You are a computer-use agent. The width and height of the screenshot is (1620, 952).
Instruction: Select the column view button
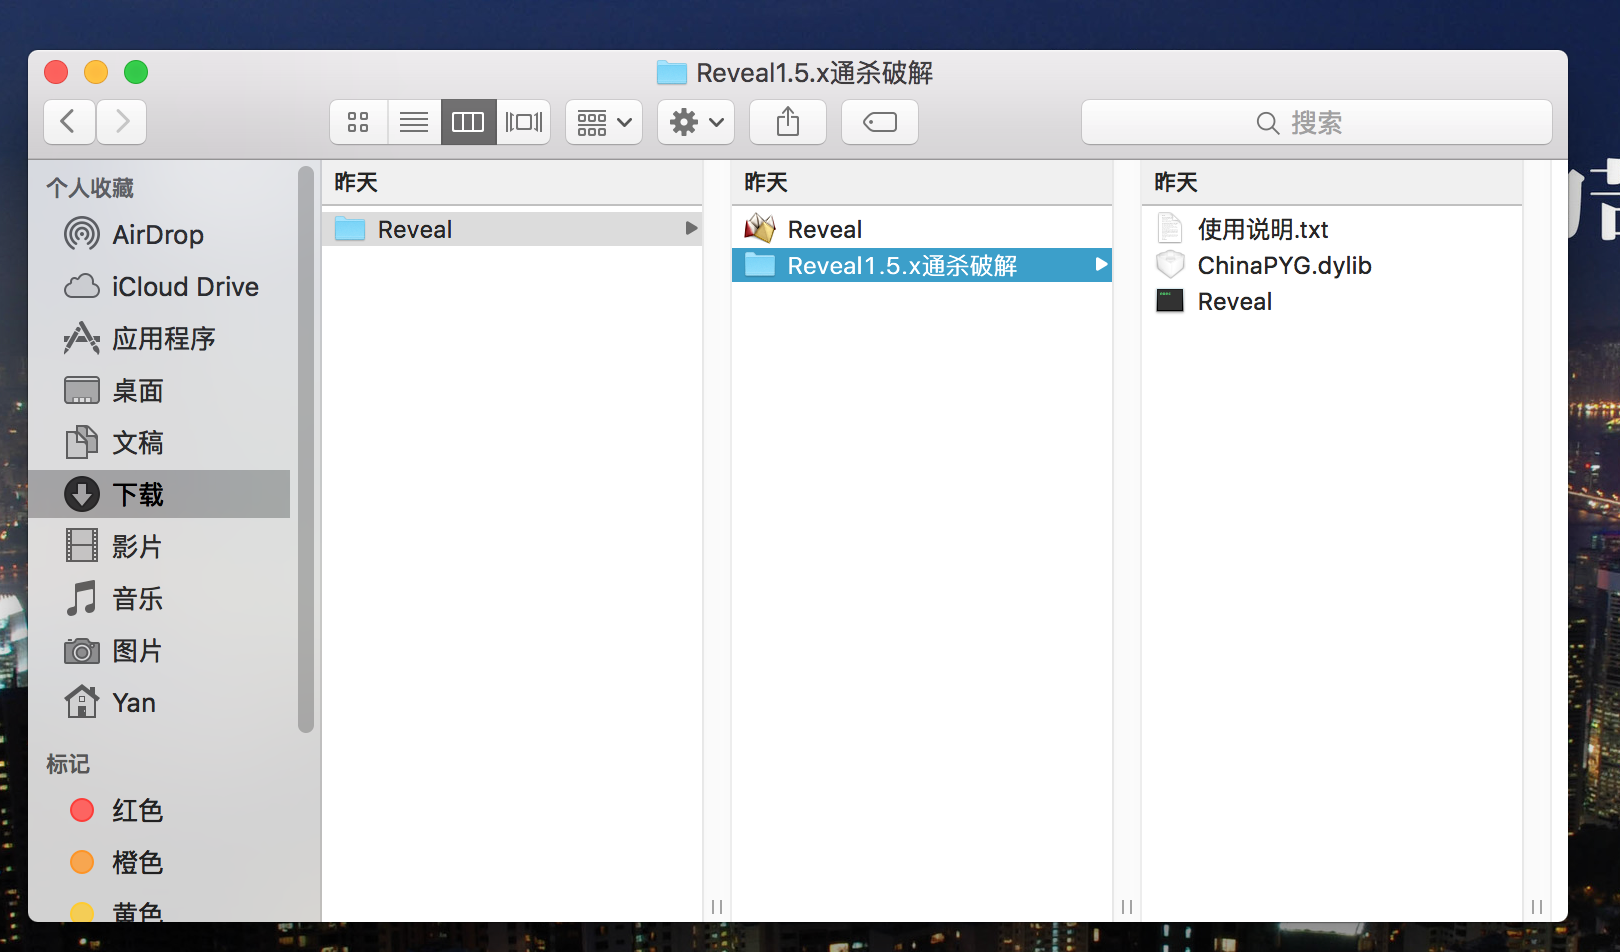(x=468, y=122)
